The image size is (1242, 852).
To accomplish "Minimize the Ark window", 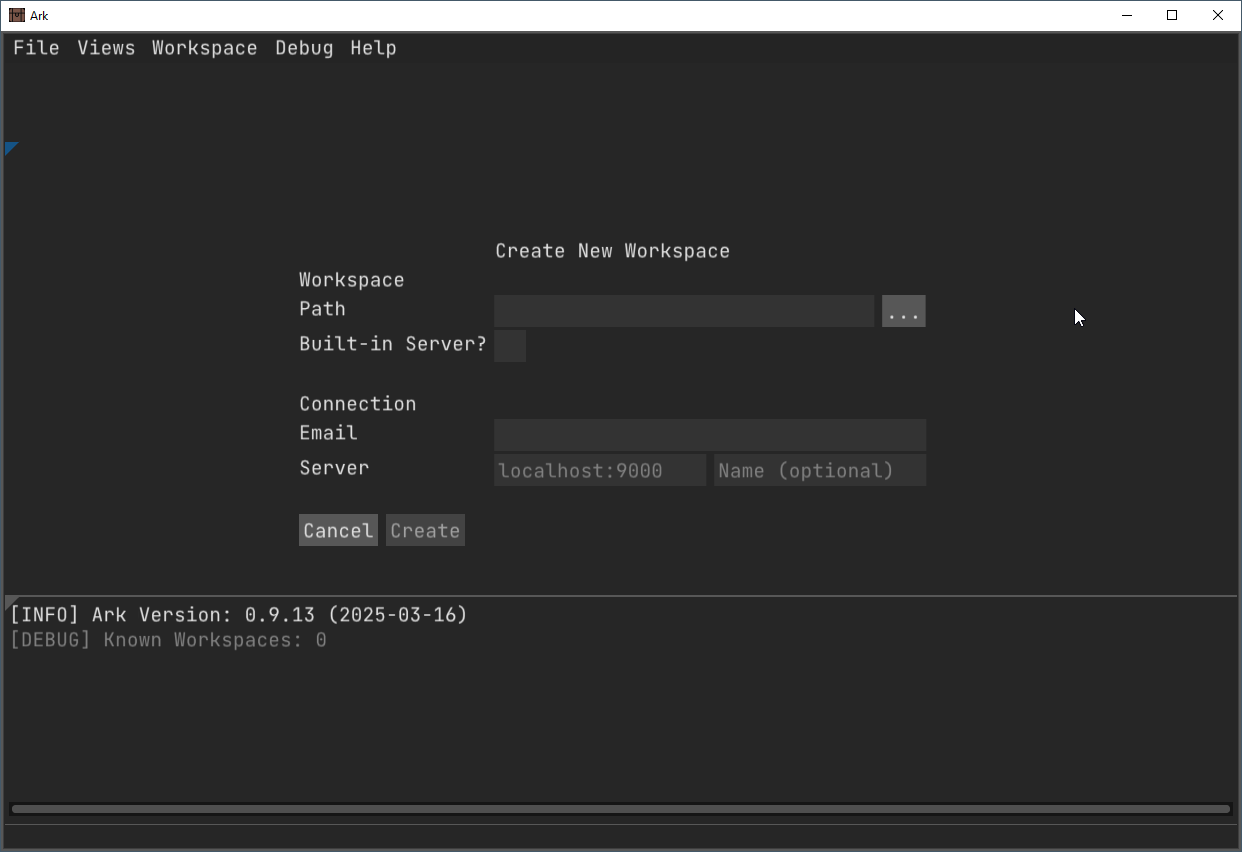I will 1127,15.
